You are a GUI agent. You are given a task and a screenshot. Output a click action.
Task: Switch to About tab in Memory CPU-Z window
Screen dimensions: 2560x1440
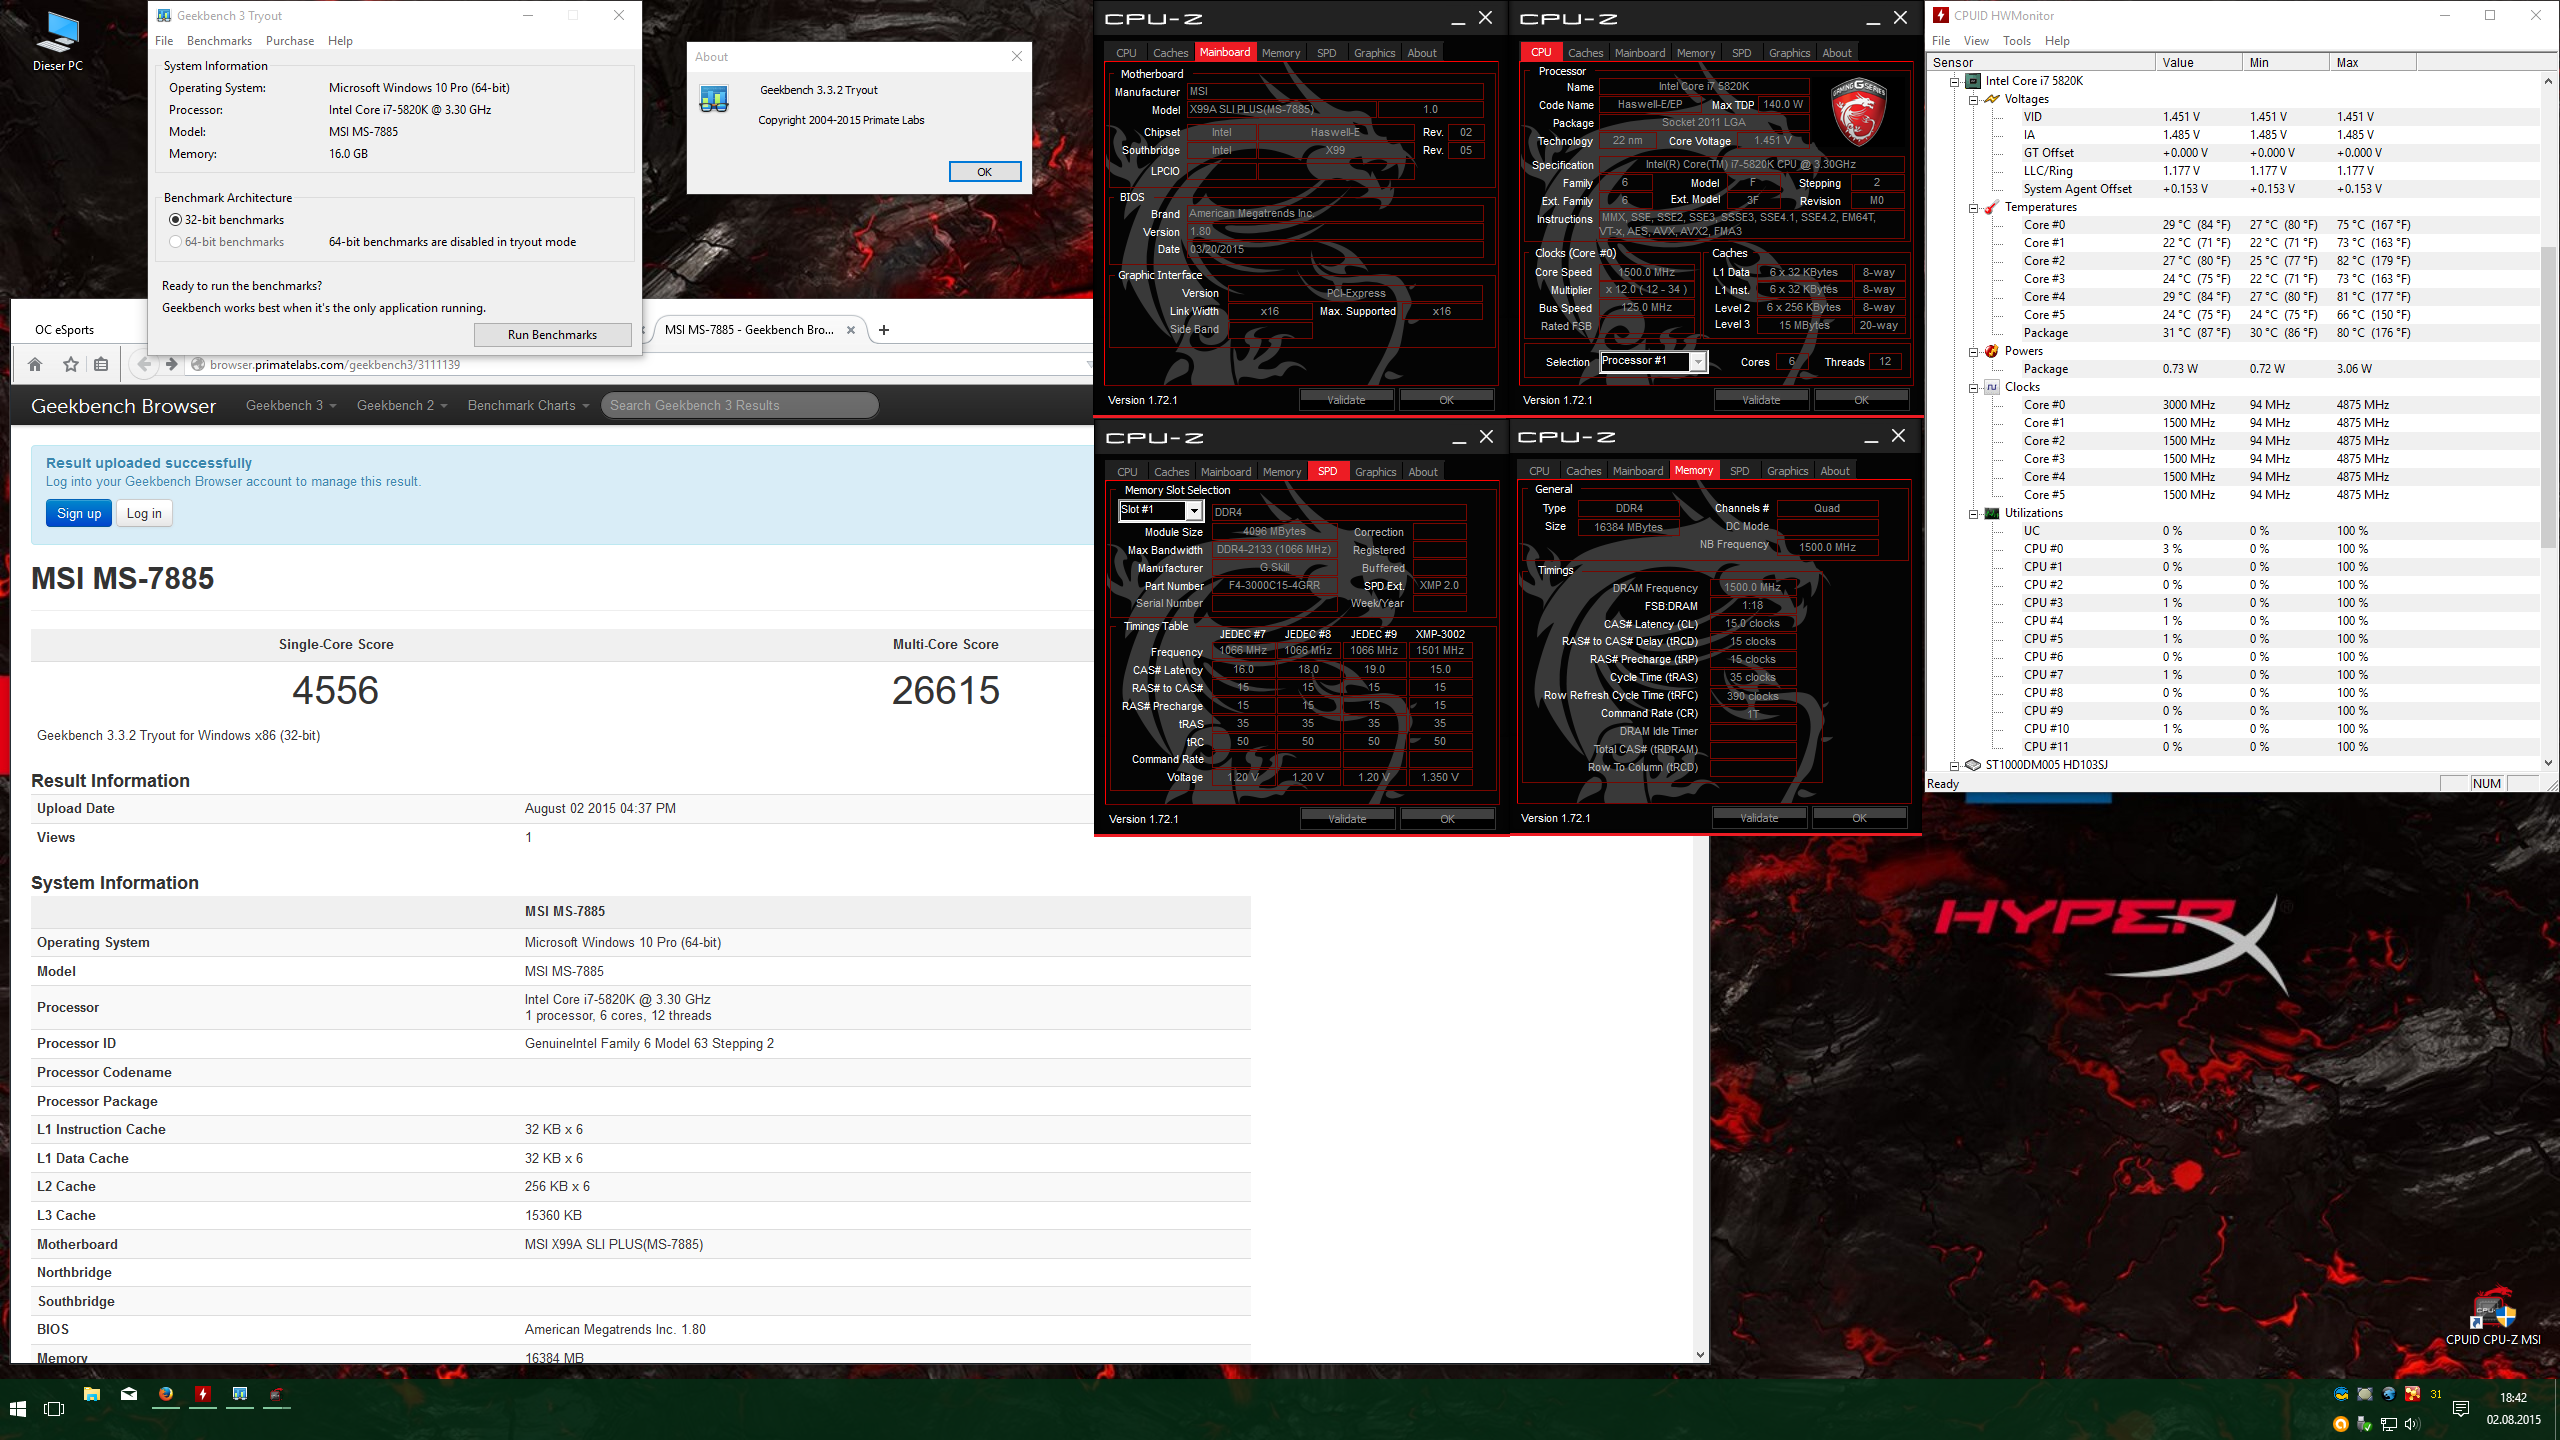point(1834,471)
